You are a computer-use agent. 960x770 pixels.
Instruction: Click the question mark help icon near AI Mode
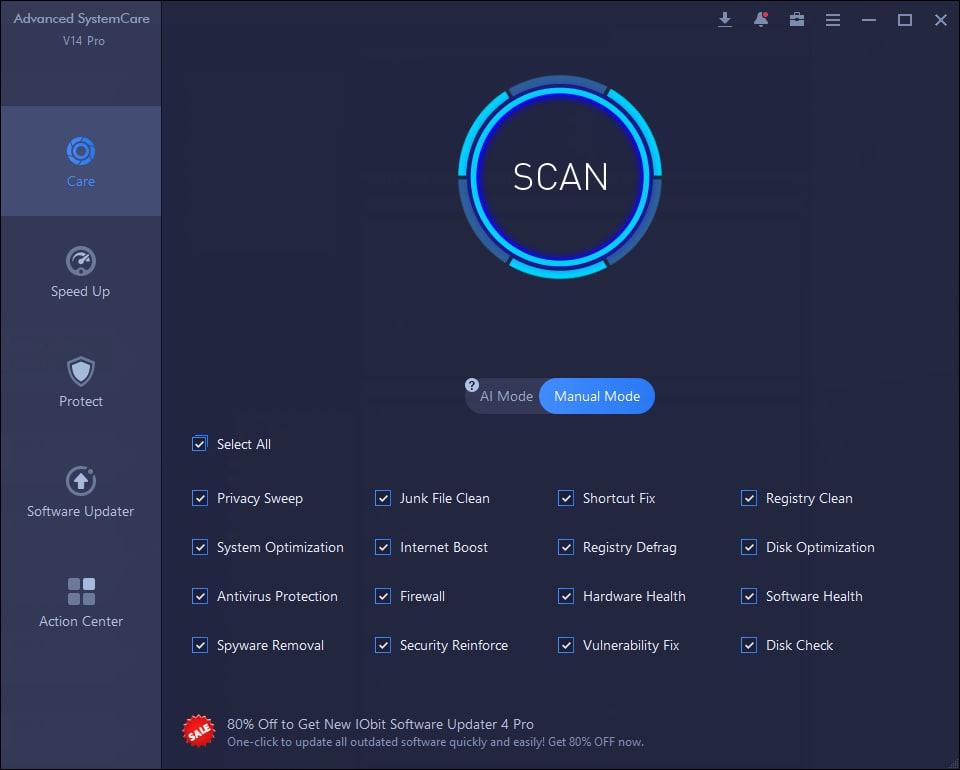pyautogui.click(x=471, y=385)
